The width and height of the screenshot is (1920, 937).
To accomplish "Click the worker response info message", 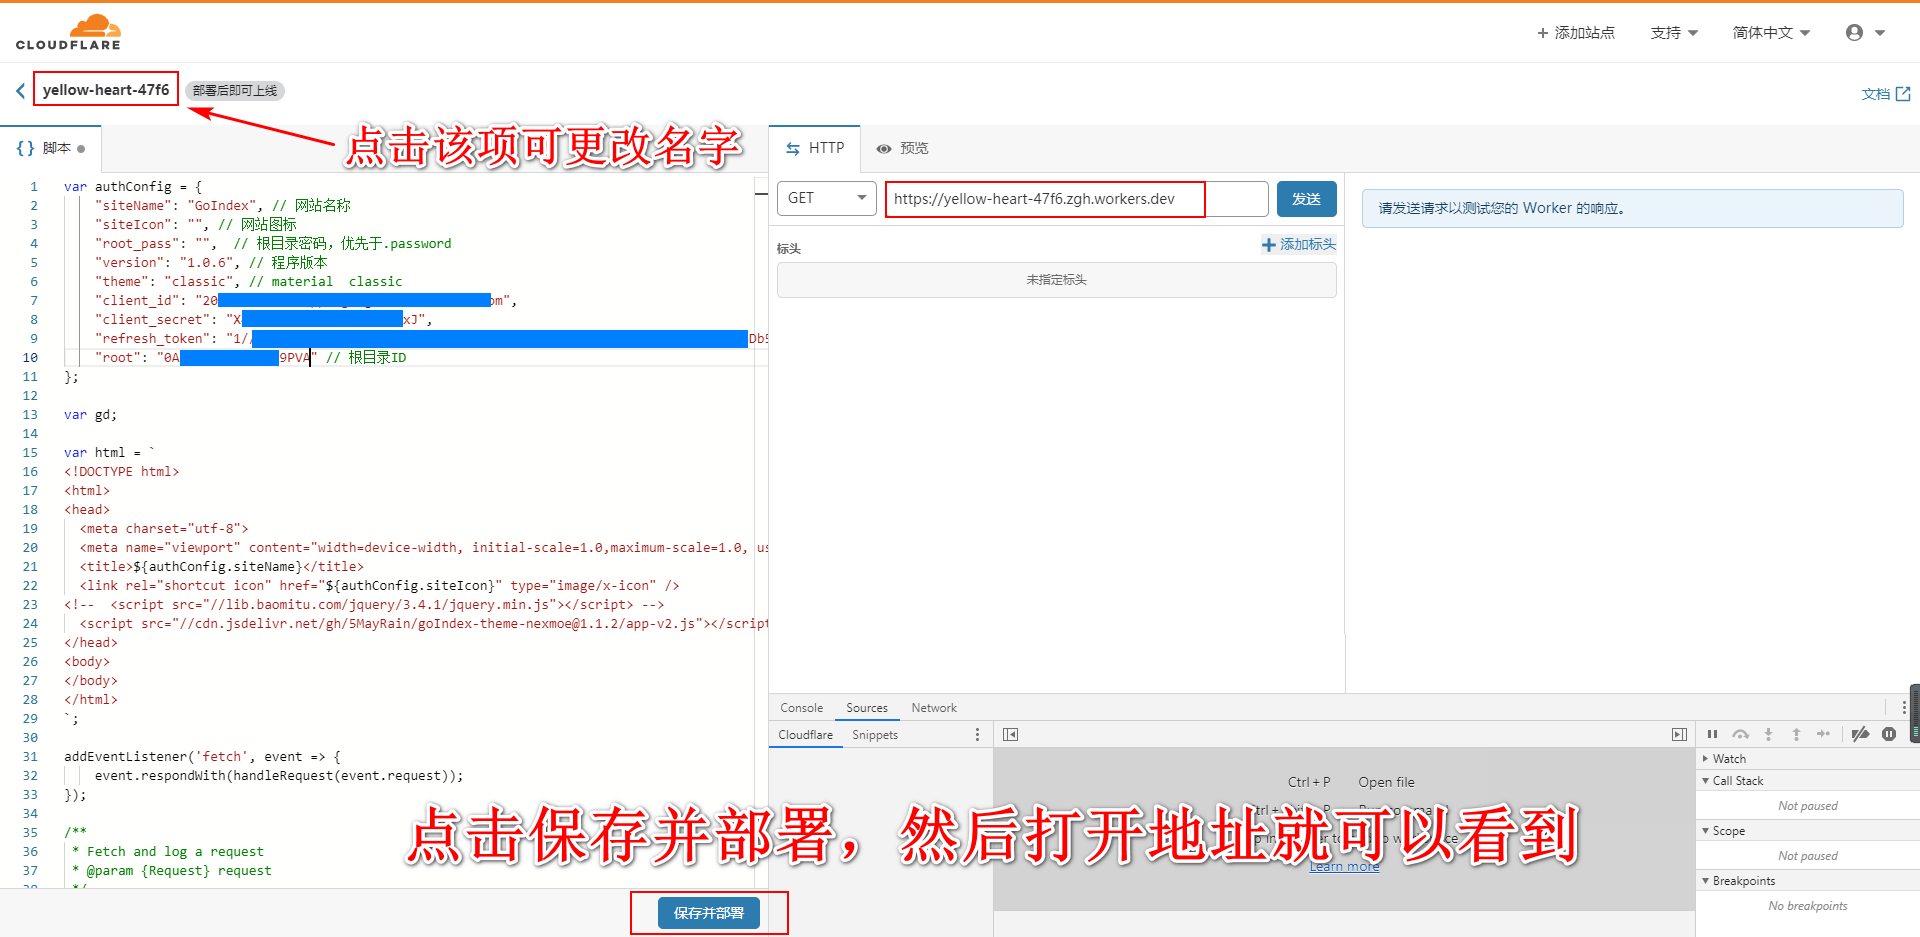I will click(1632, 208).
